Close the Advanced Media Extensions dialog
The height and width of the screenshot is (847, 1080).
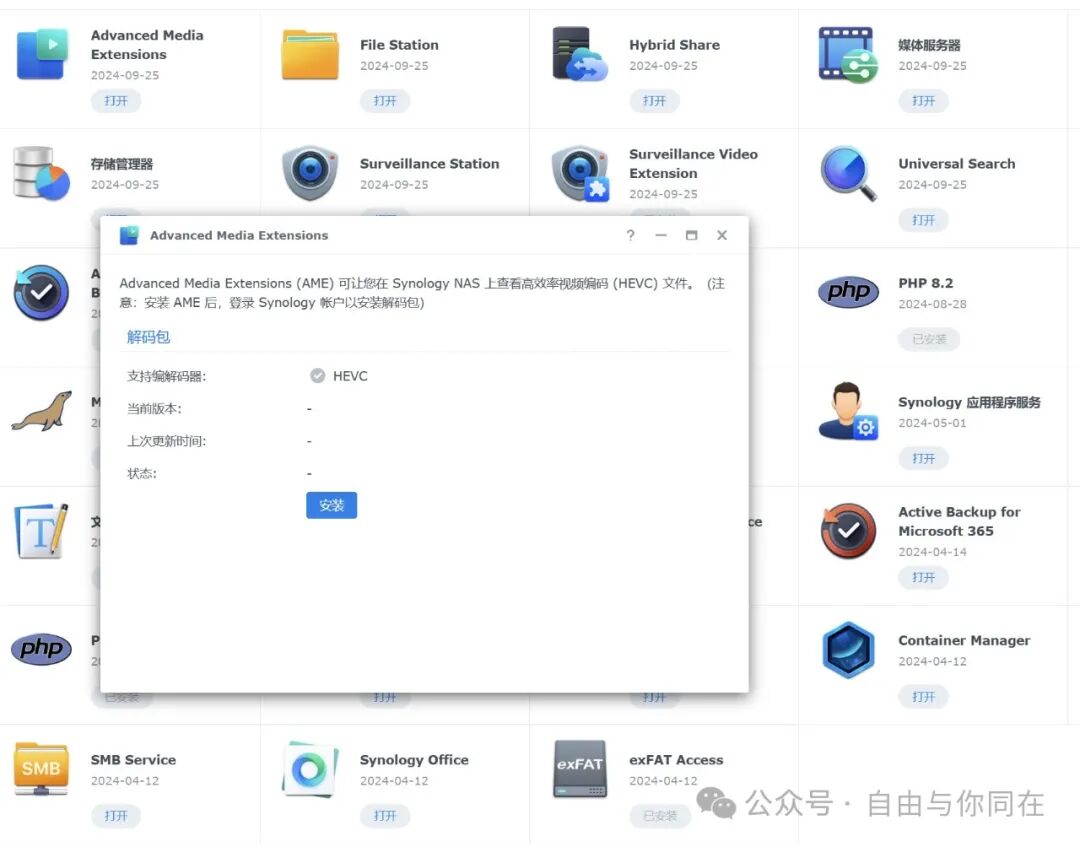click(x=722, y=236)
